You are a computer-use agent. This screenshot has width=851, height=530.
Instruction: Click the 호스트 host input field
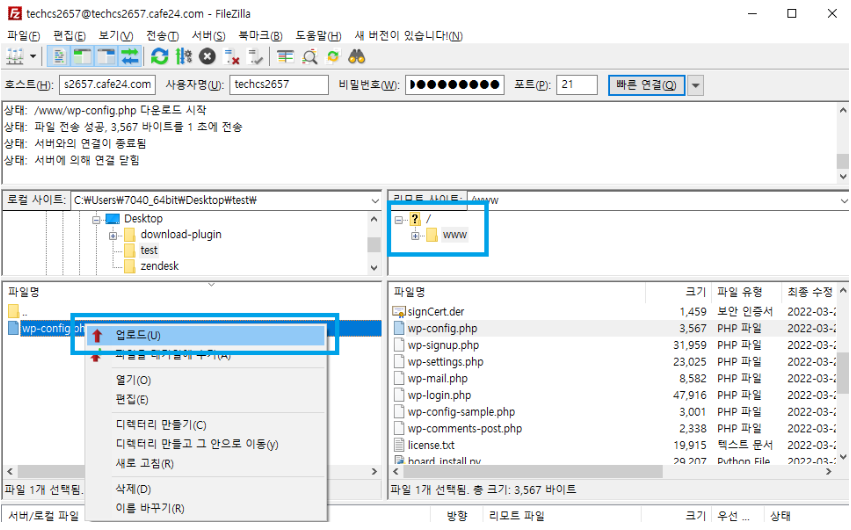click(x=107, y=85)
